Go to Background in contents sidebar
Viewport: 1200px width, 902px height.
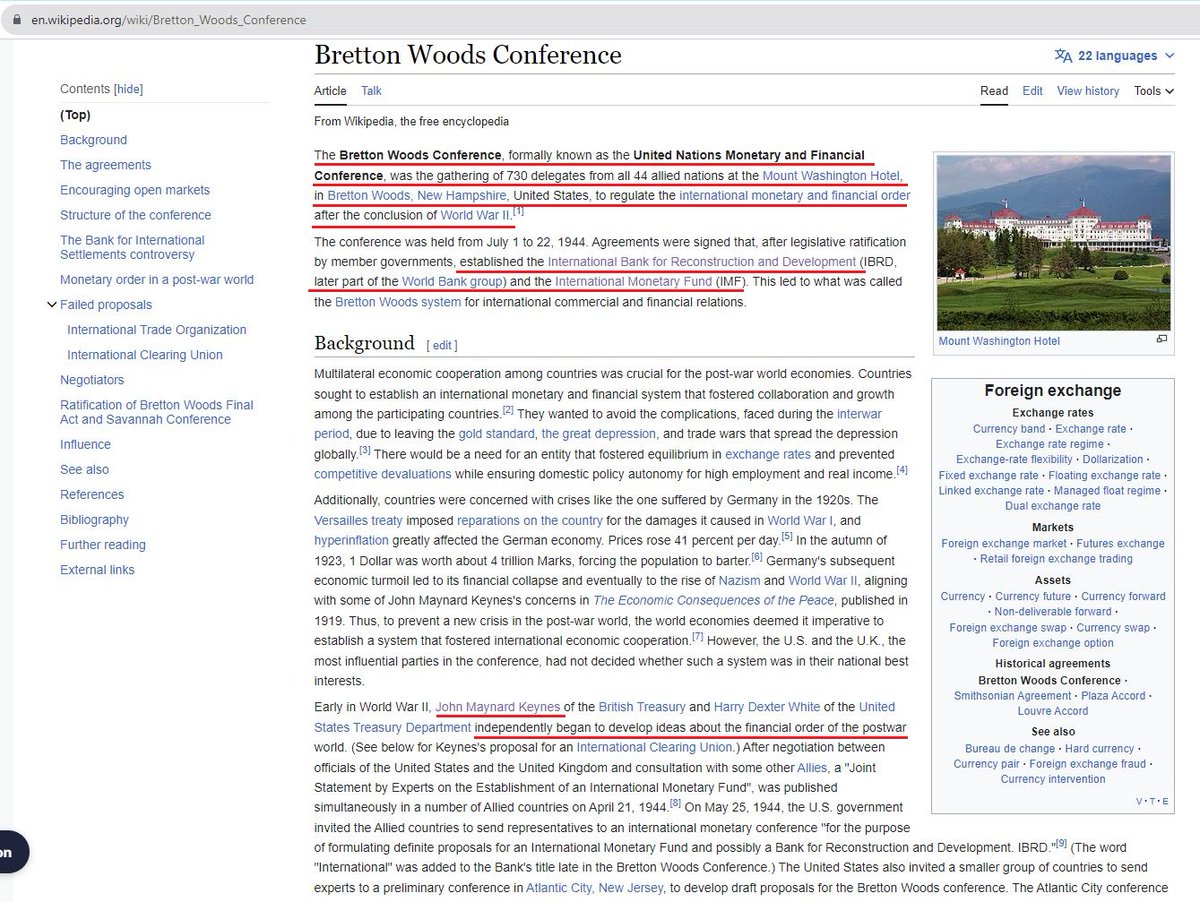click(x=93, y=140)
